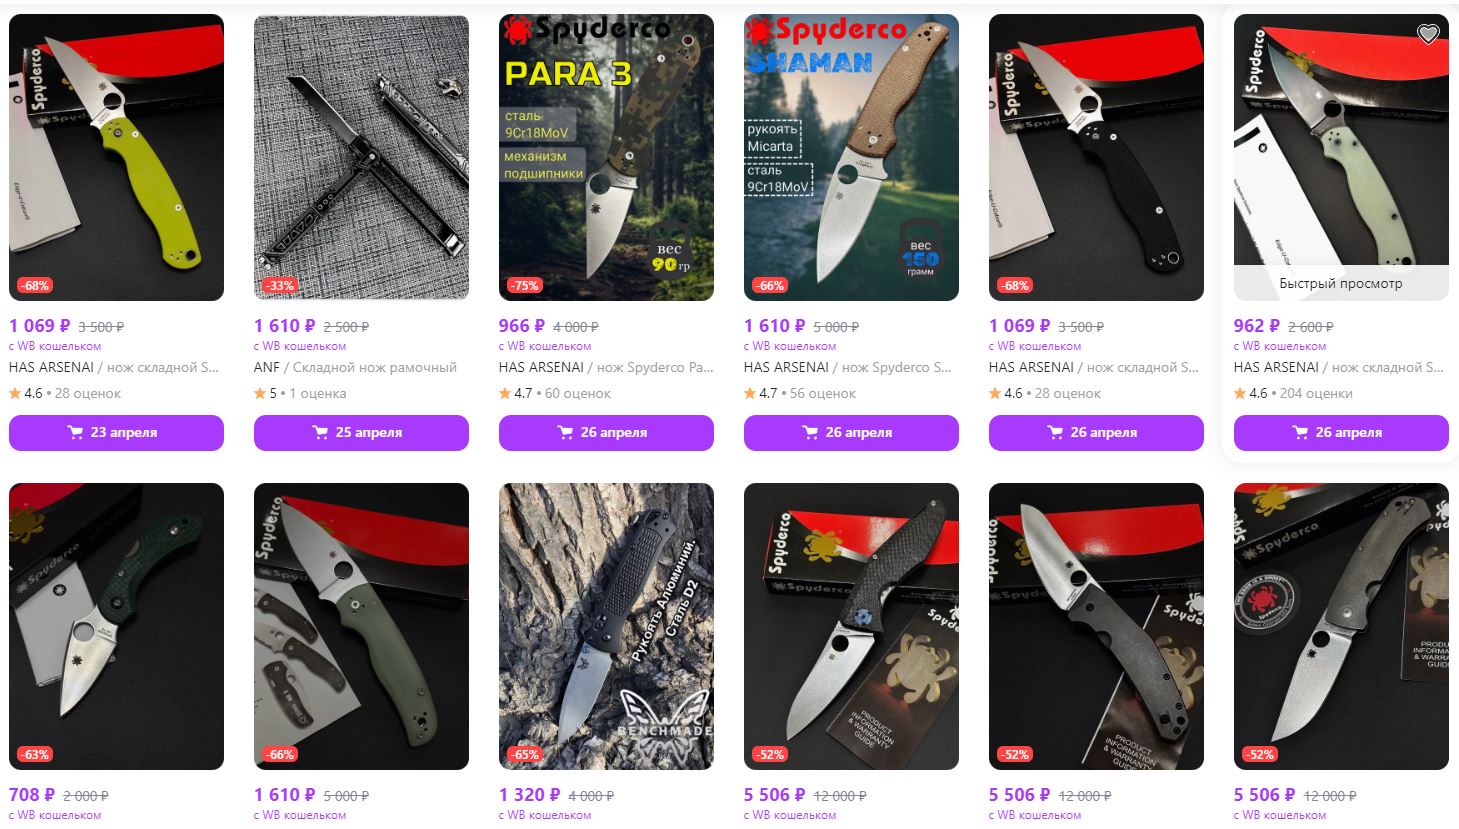Open HAS ARSENAI "нож Spyderco Pa..." title

606,367
